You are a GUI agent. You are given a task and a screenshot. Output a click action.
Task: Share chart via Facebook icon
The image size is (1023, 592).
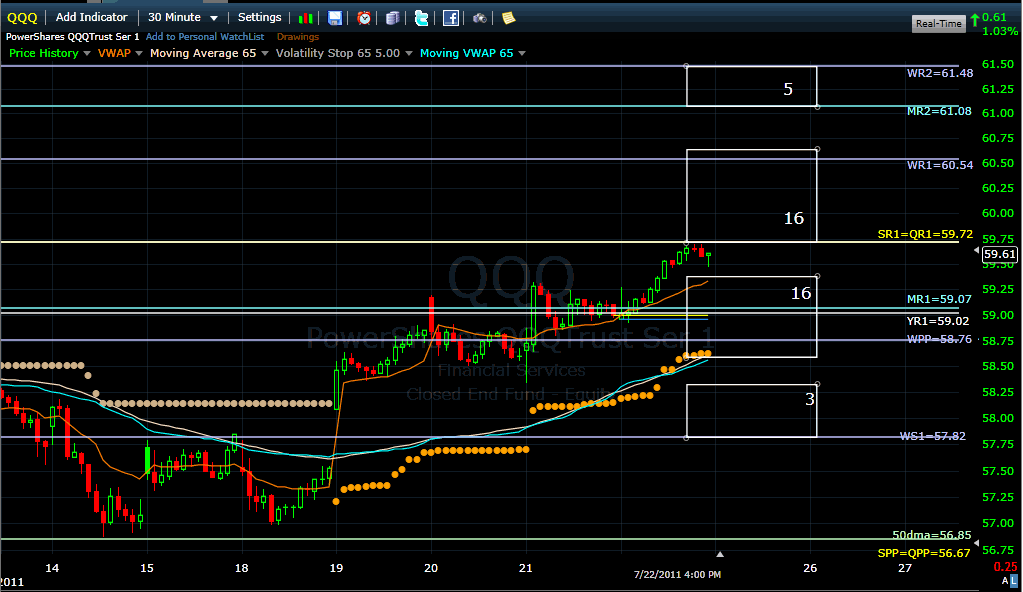pyautogui.click(x=451, y=18)
